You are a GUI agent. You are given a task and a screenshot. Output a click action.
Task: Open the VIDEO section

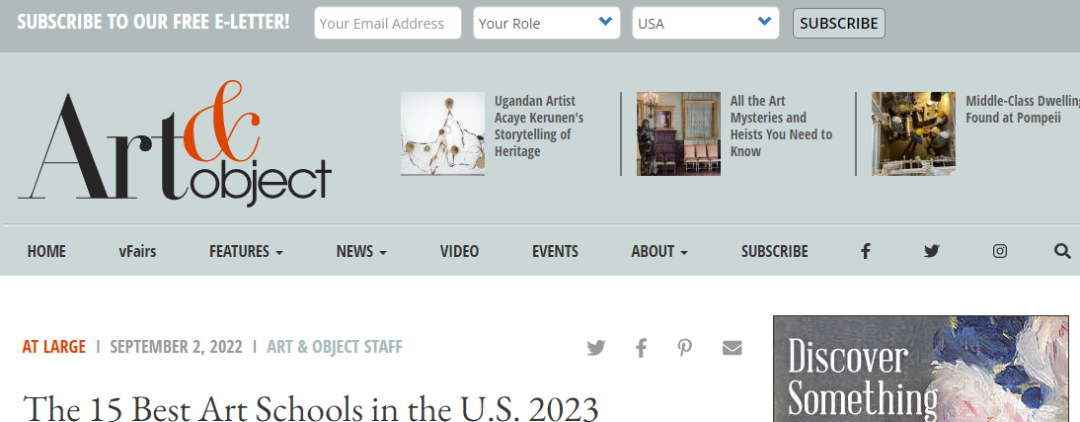click(459, 251)
